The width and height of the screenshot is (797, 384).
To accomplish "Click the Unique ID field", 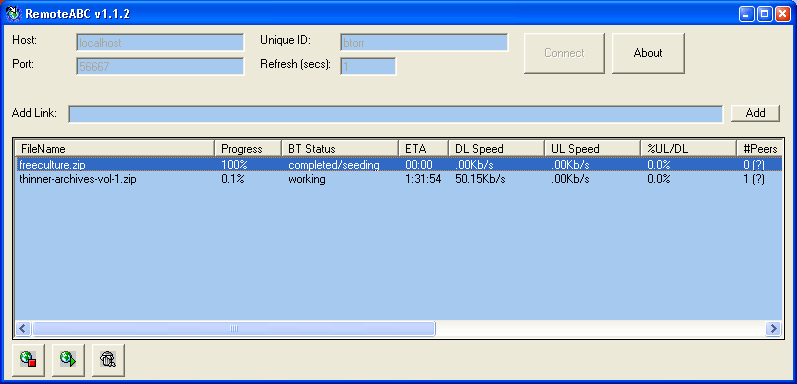I will click(424, 43).
